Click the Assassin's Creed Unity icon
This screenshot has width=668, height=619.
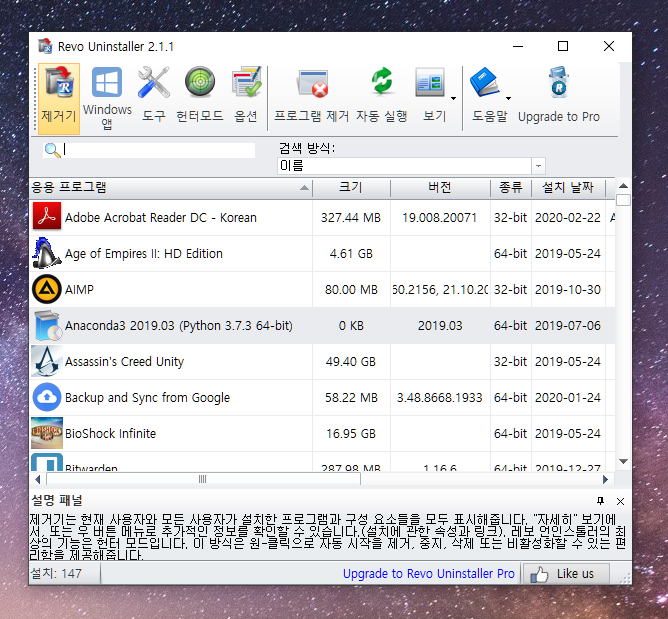click(47, 361)
